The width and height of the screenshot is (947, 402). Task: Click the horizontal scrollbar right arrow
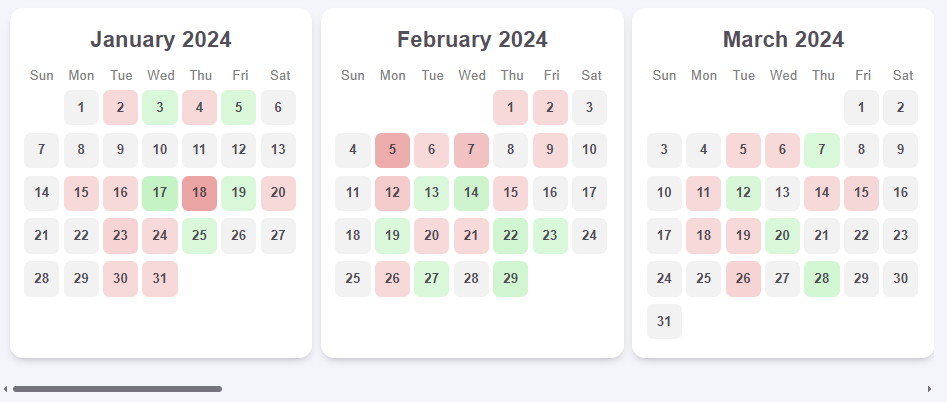[x=929, y=389]
